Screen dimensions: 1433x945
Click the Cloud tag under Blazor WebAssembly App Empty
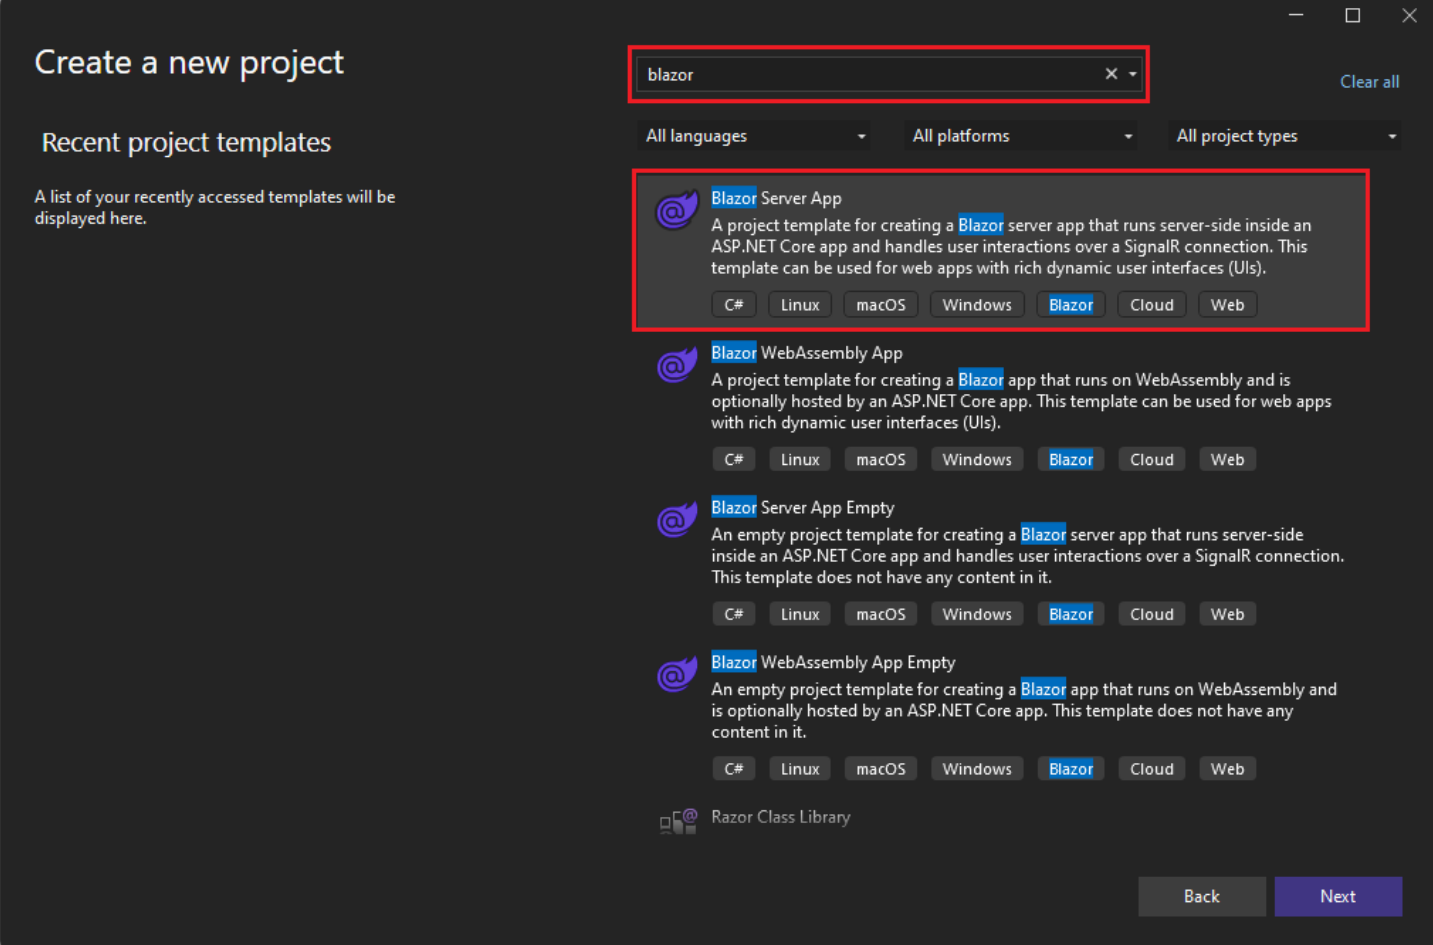coord(1152,769)
